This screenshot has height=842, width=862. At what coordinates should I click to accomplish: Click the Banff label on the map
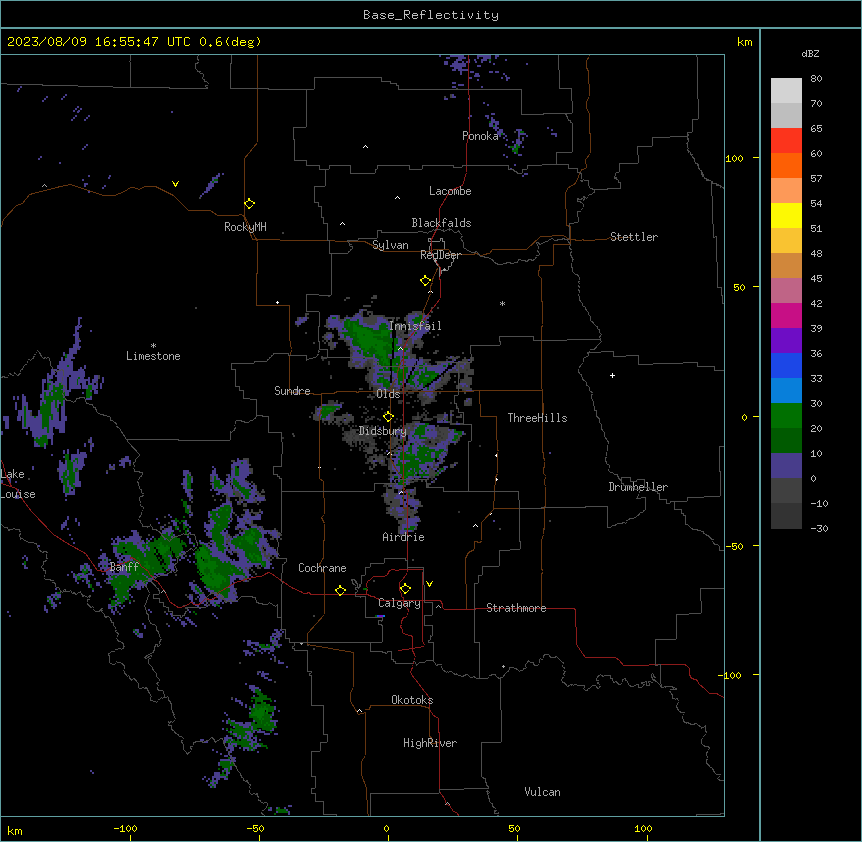click(x=124, y=567)
